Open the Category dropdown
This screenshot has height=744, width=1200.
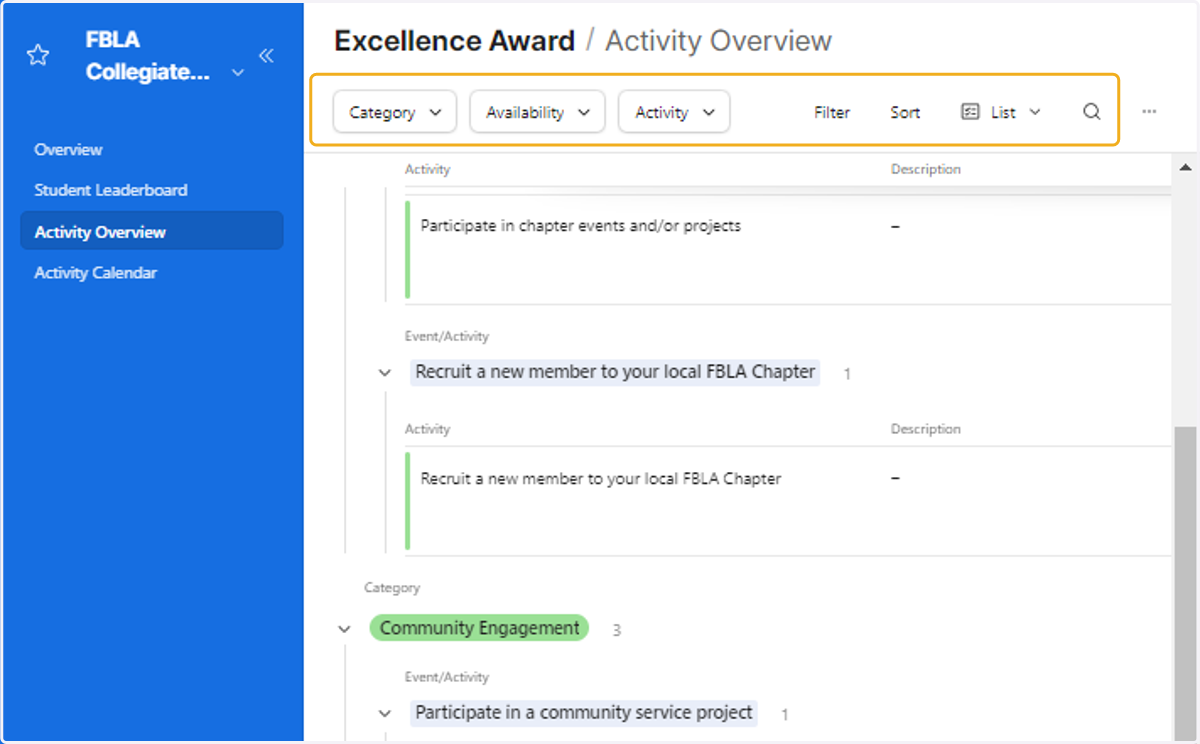(395, 112)
